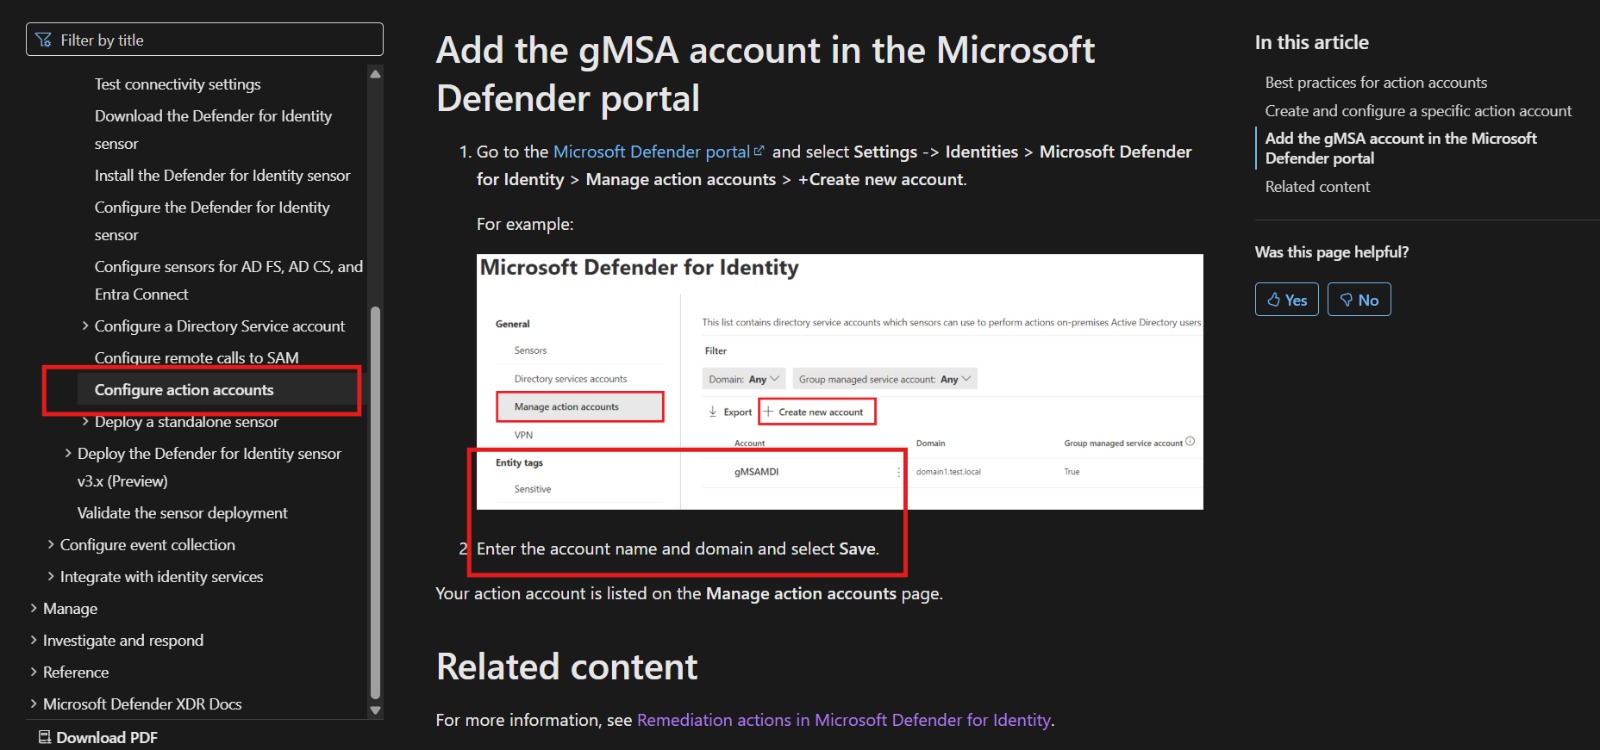Expand Investigate and respond section

(x=34, y=641)
